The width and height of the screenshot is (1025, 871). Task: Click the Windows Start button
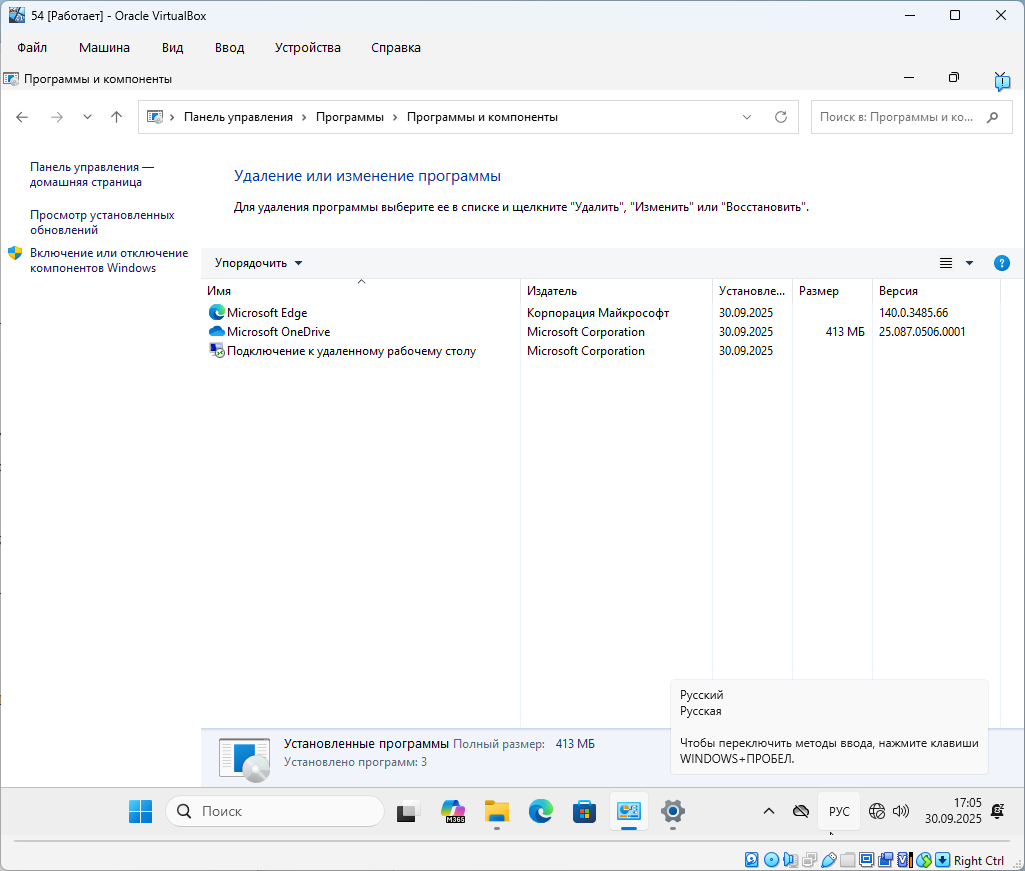pyautogui.click(x=140, y=812)
